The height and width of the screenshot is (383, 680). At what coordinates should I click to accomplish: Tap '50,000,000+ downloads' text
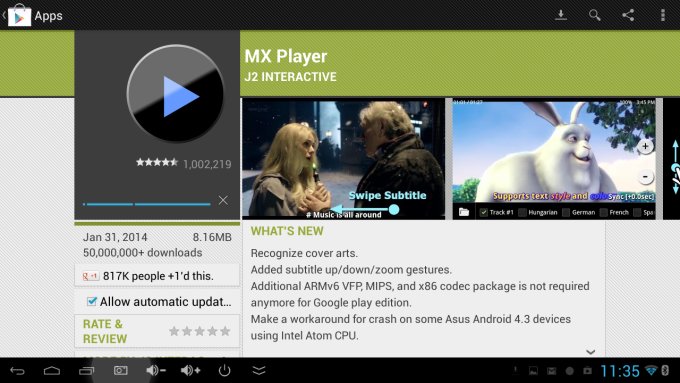pos(143,252)
